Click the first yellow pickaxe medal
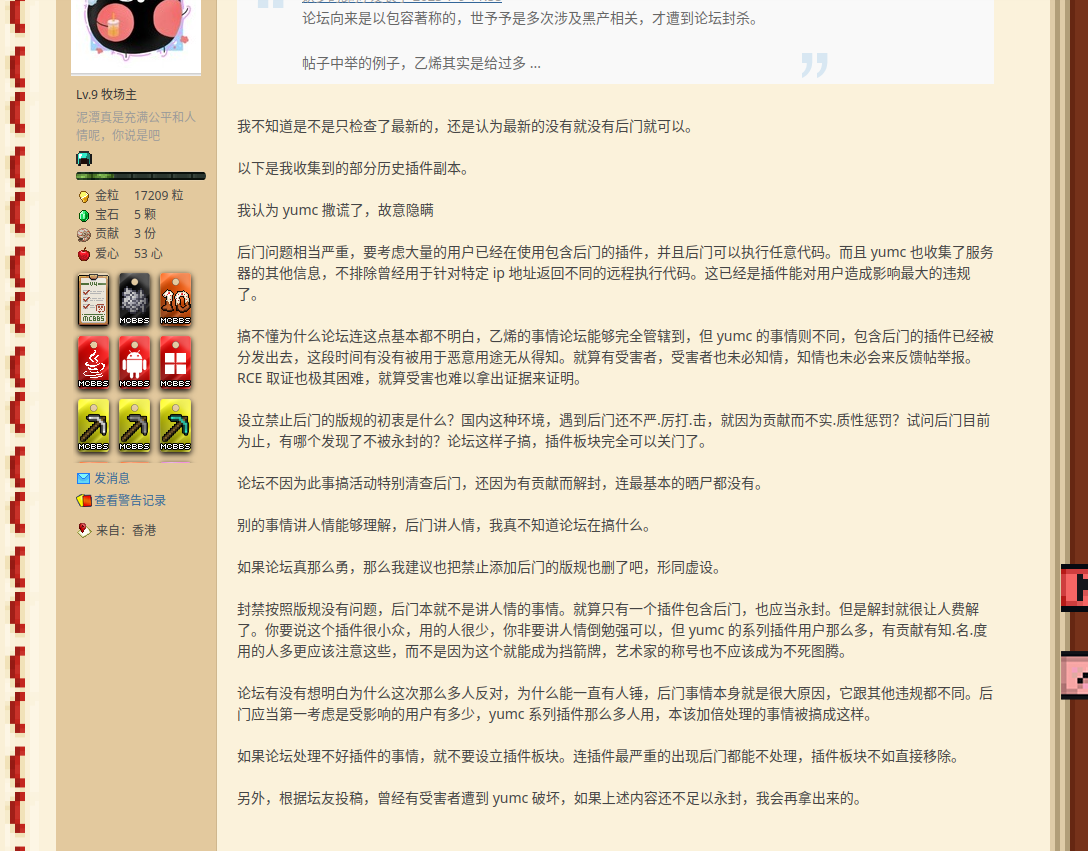The height and width of the screenshot is (851, 1088). coord(93,425)
